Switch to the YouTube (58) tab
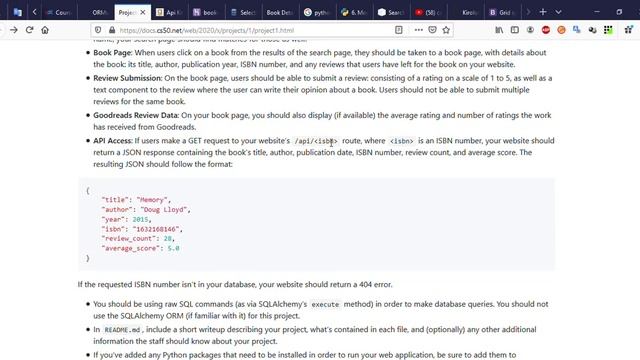The width and height of the screenshot is (640, 360). pyautogui.click(x=428, y=13)
